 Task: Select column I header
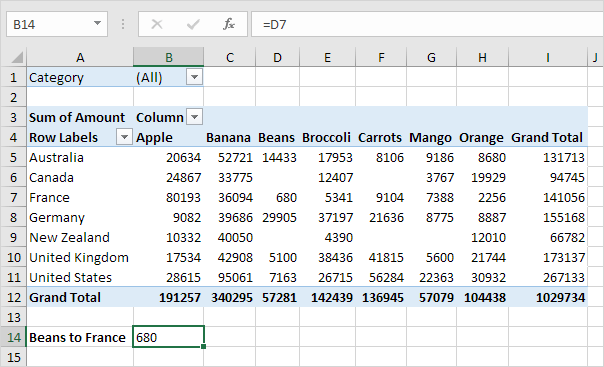[x=548, y=57]
